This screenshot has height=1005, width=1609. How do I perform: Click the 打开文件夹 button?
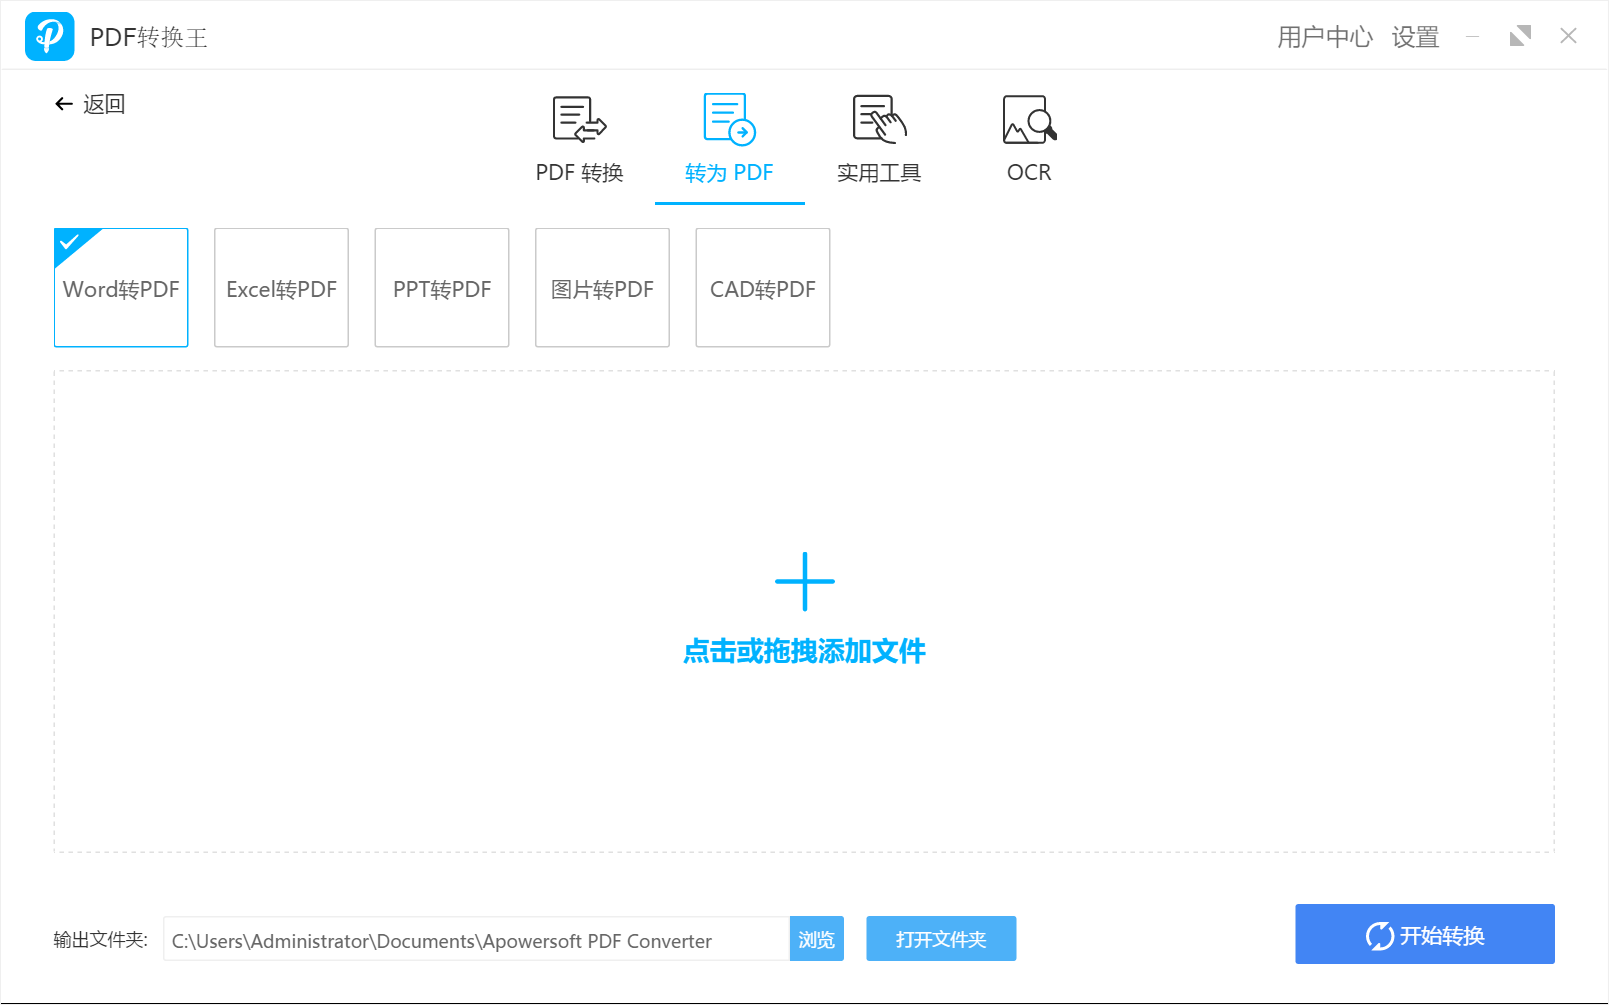[941, 939]
